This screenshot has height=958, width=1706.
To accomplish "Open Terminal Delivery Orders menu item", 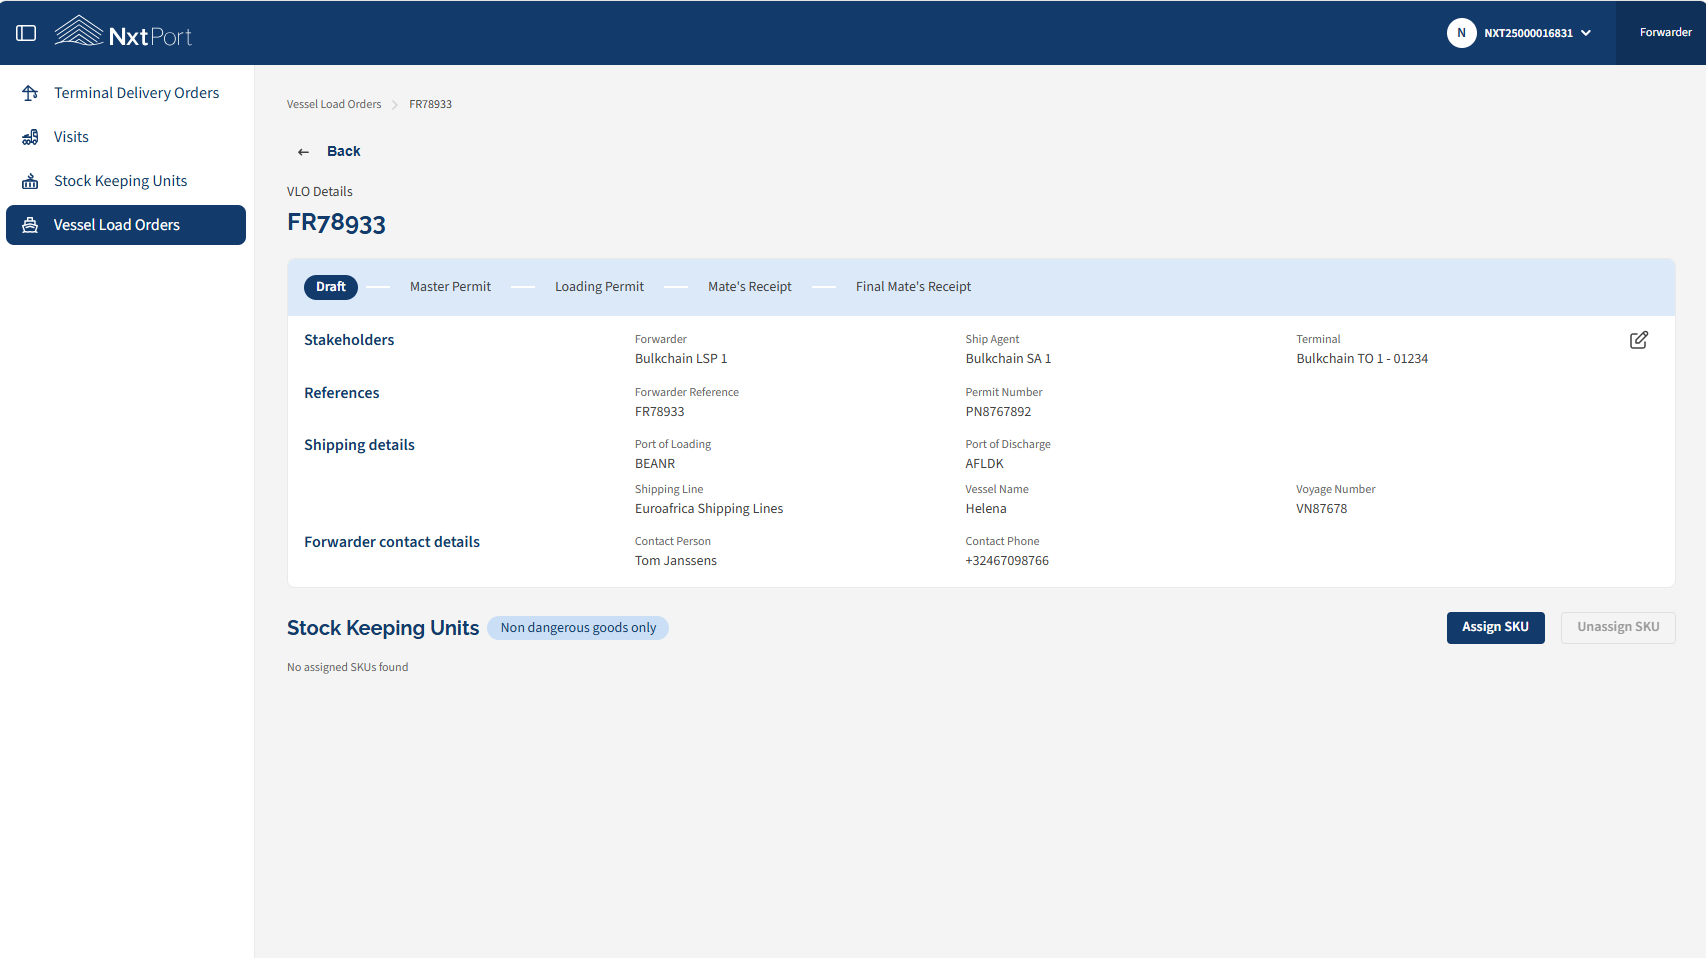I will pyautogui.click(x=126, y=93).
